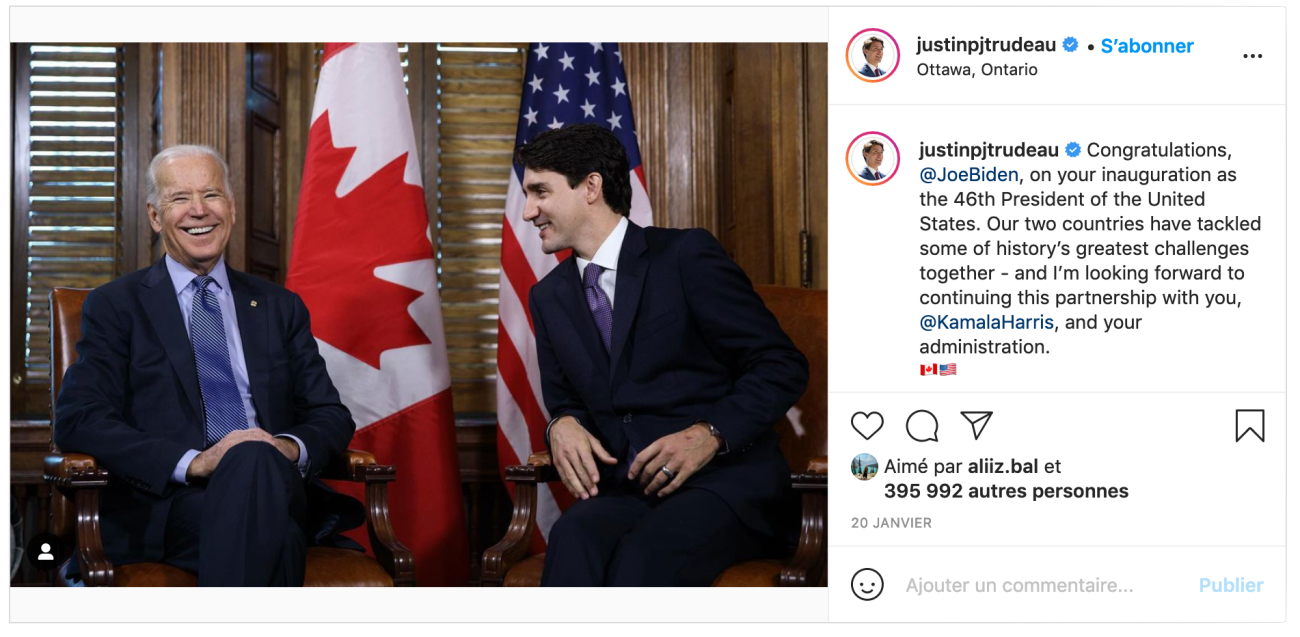Show the 395 992 autres personnes likes list
This screenshot has width=1300, height=637.
coord(1006,491)
